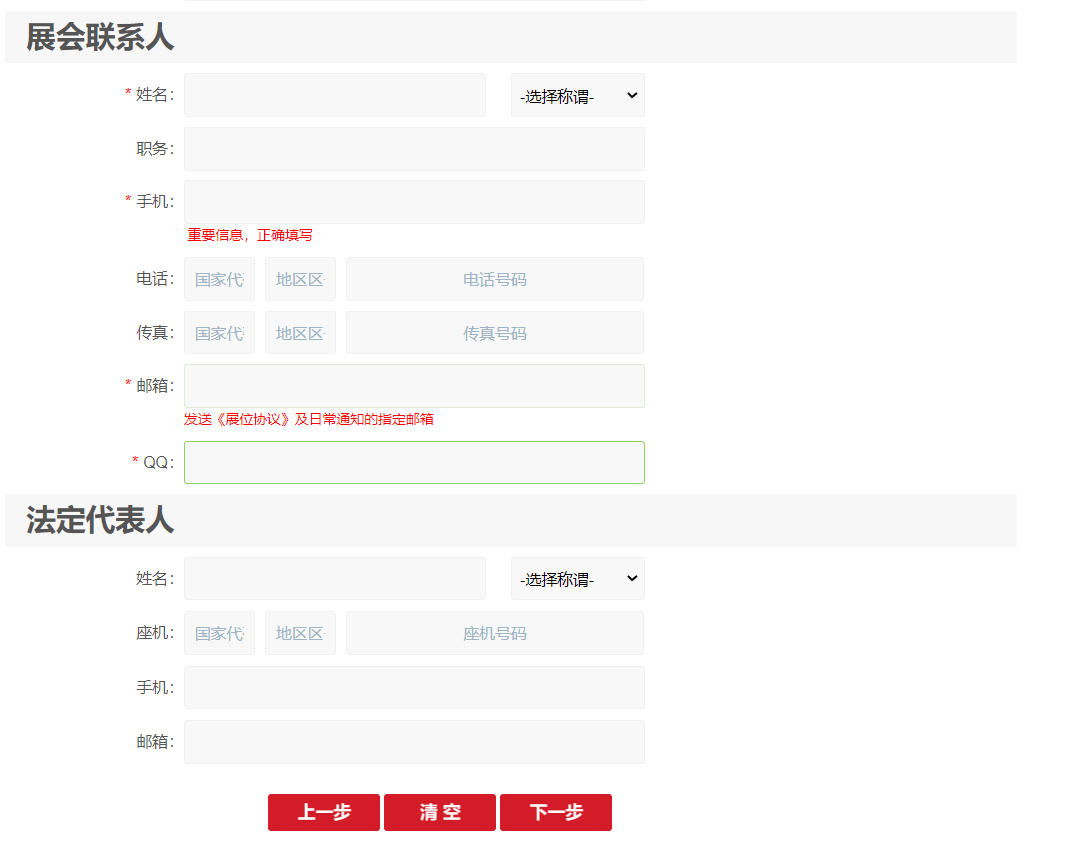Click the 职务 input field
Screen dimensions: 1068x846
click(414, 149)
